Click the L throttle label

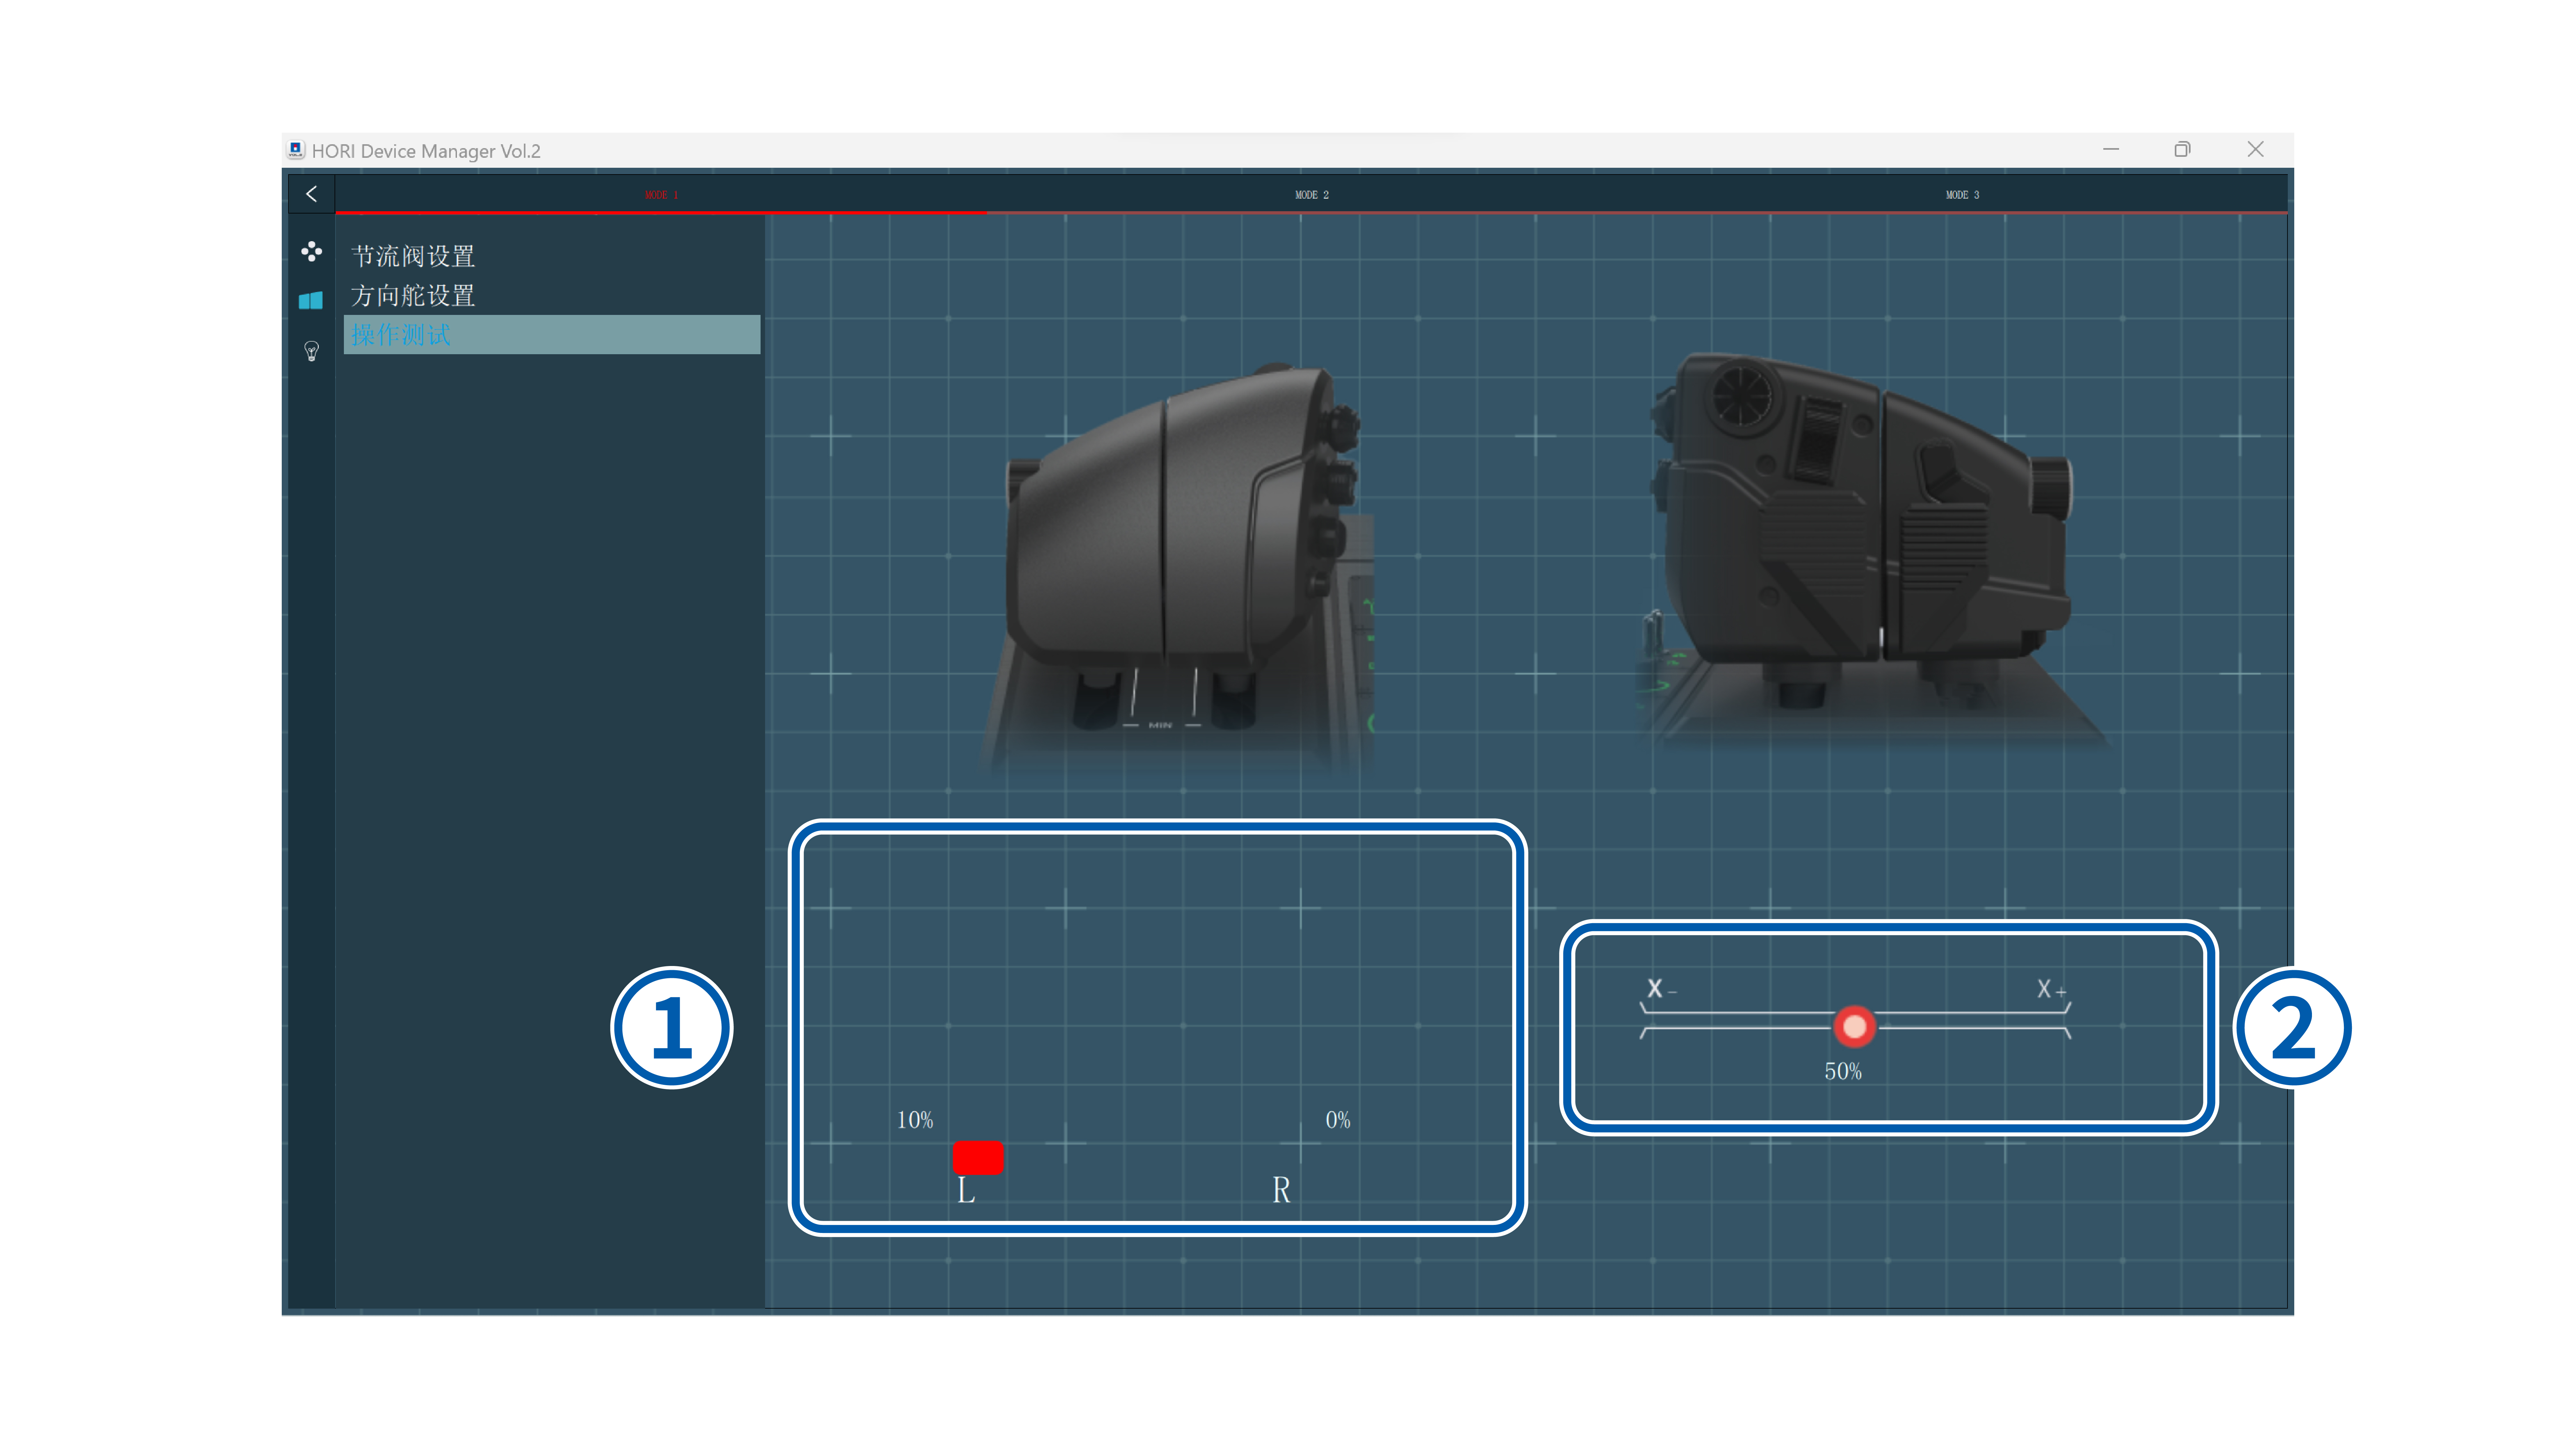pos(966,1190)
